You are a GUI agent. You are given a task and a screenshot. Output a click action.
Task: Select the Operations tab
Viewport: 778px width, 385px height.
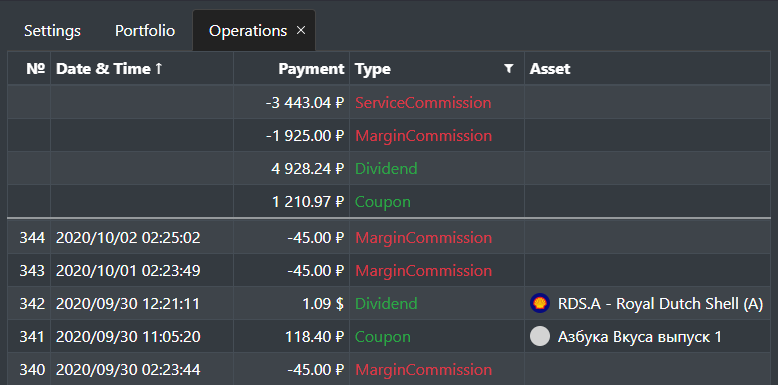[248, 31]
